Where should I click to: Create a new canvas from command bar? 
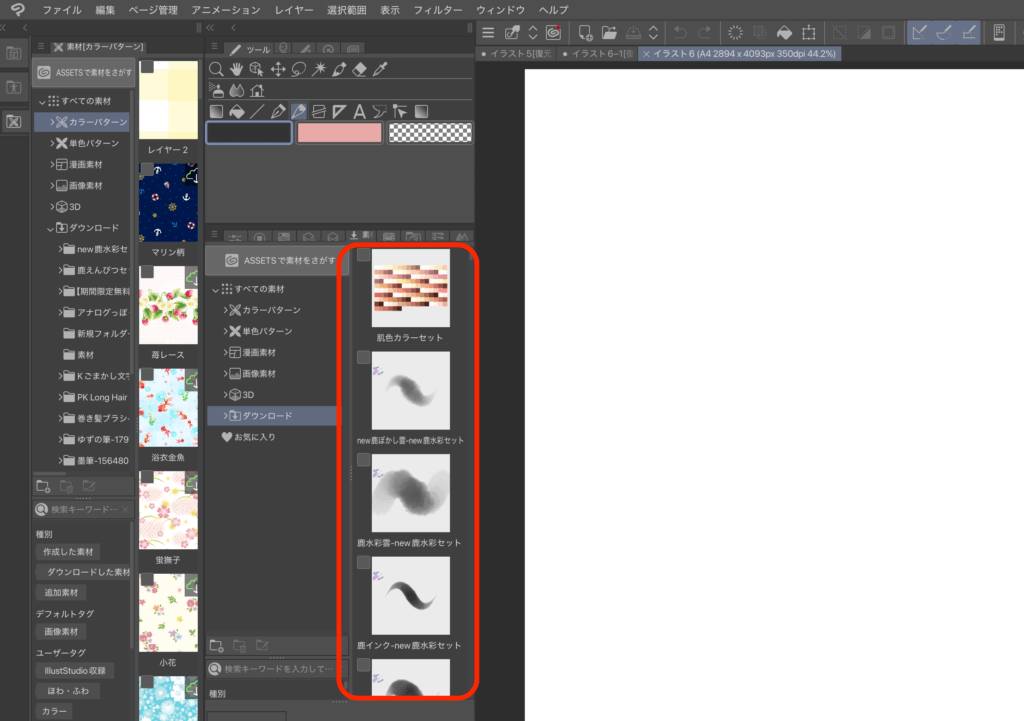click(585, 33)
